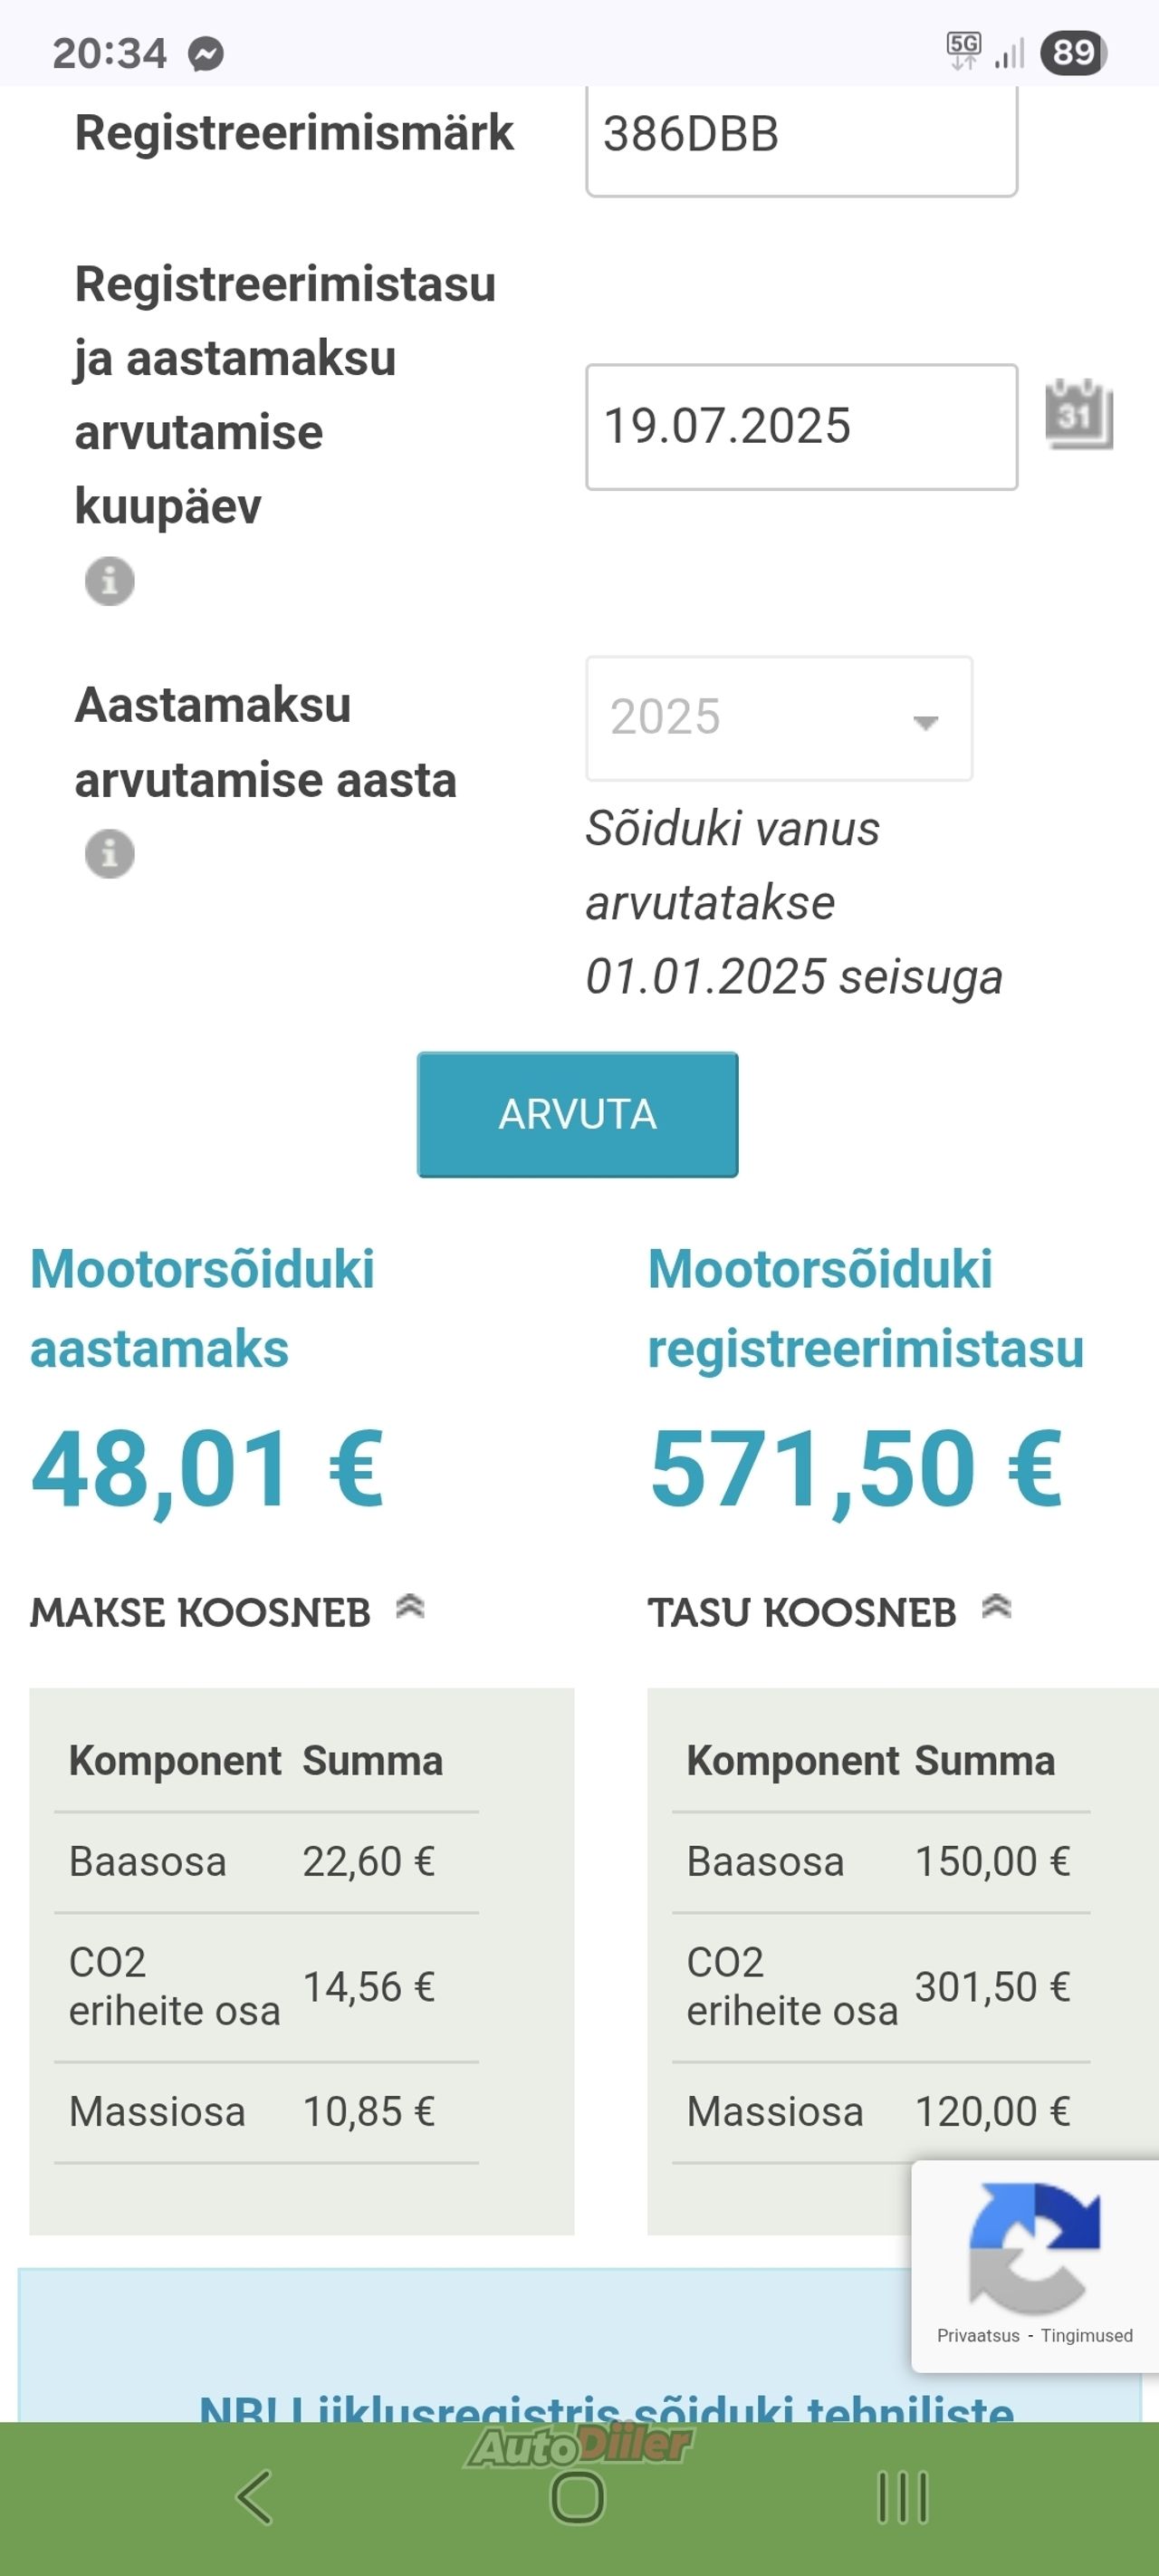This screenshot has width=1159, height=2576.
Task: Open recent apps navigation button
Action: (903, 2497)
